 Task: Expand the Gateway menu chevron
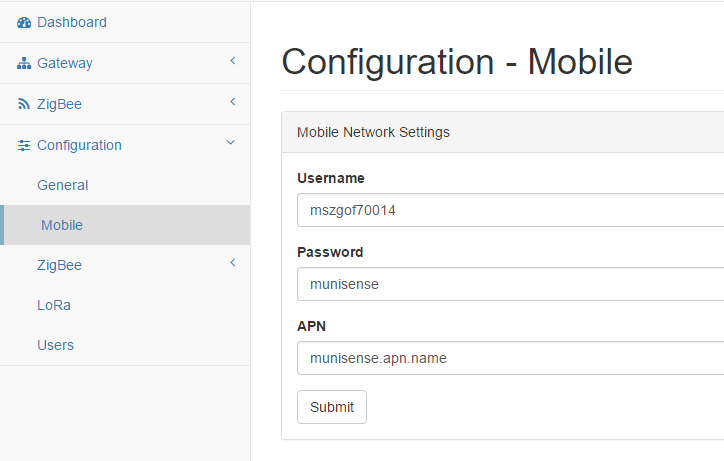tap(232, 62)
